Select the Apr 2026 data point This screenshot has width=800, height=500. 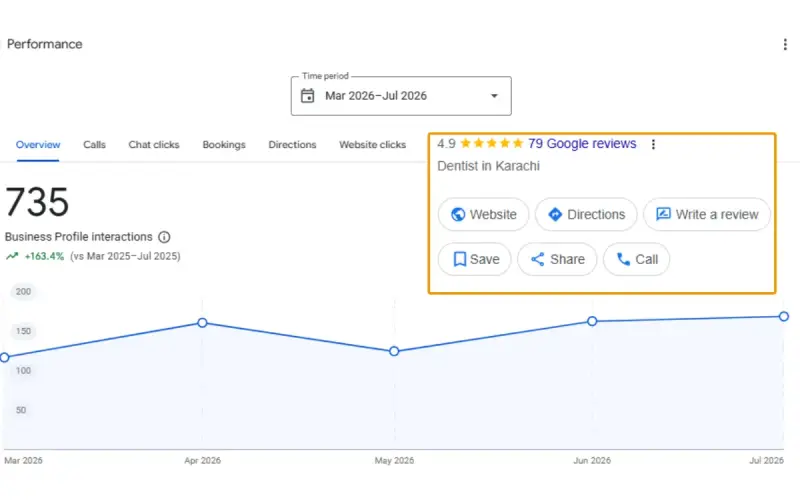click(x=203, y=323)
